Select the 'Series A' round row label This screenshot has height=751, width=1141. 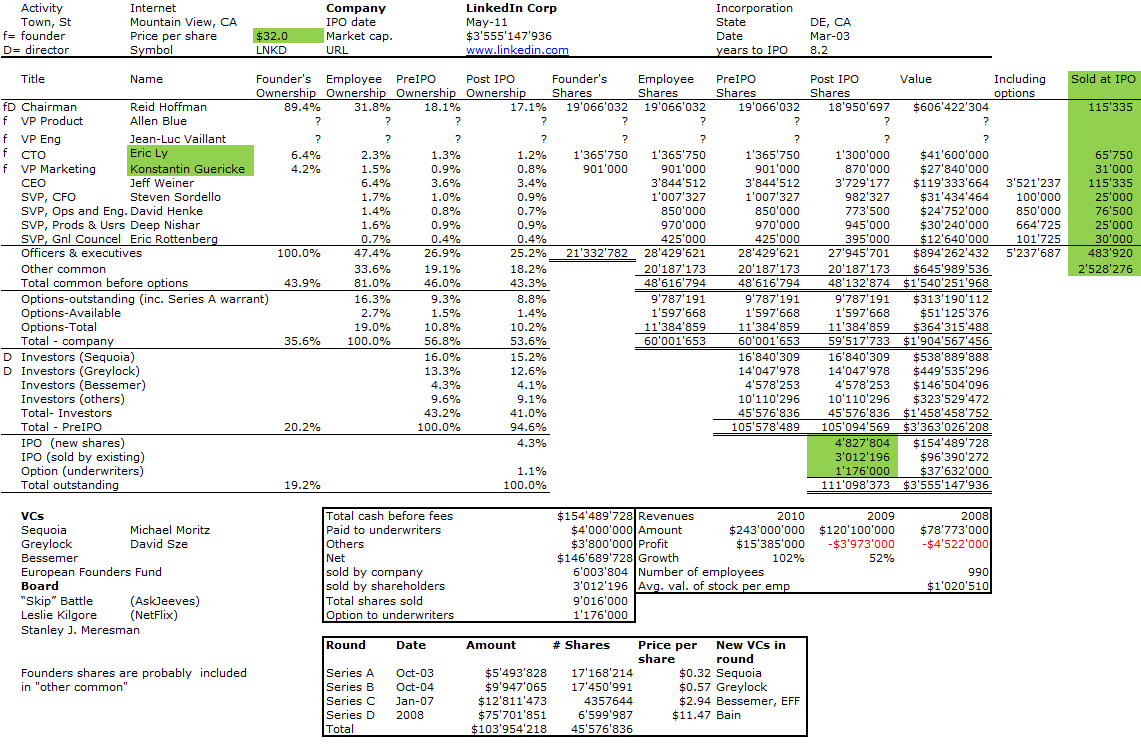point(350,673)
